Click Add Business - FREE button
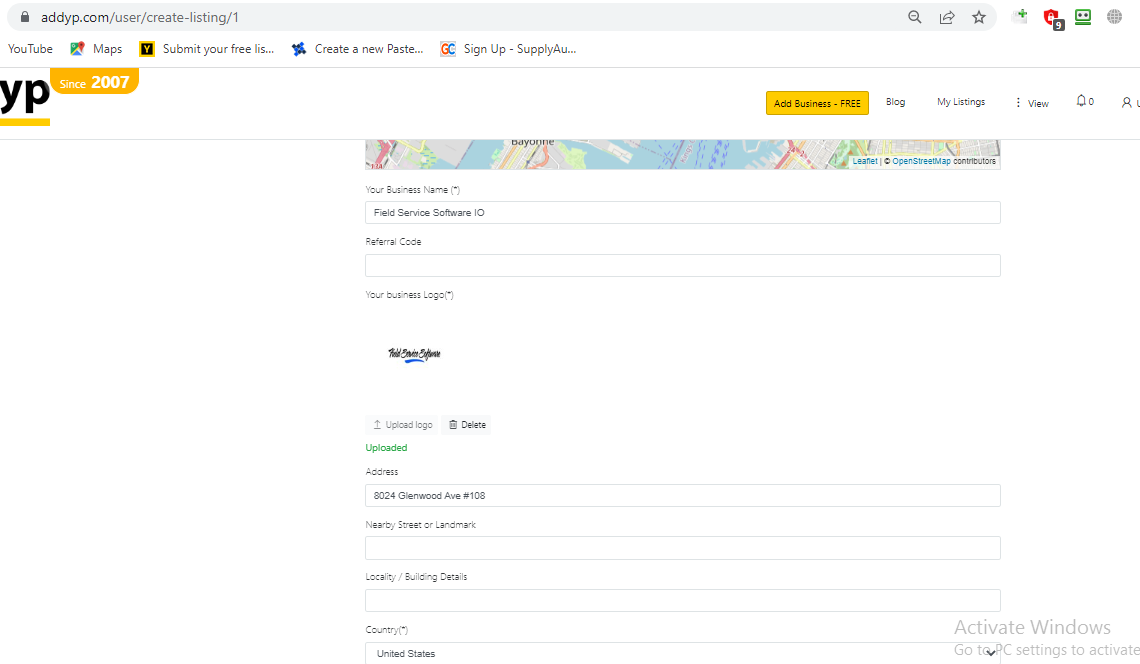The width and height of the screenshot is (1140, 664). tap(817, 103)
